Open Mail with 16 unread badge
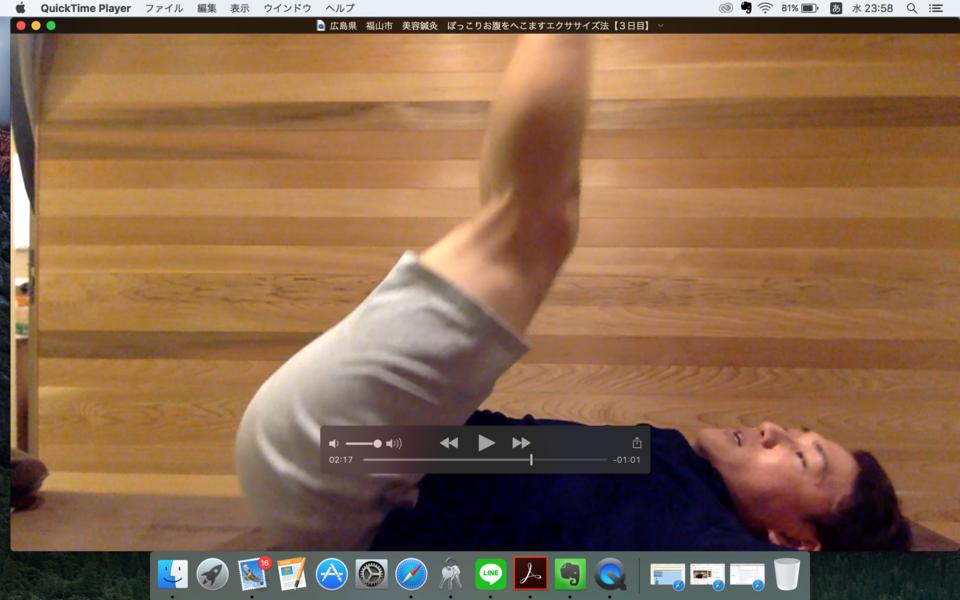The width and height of the screenshot is (960, 600). coord(252,574)
